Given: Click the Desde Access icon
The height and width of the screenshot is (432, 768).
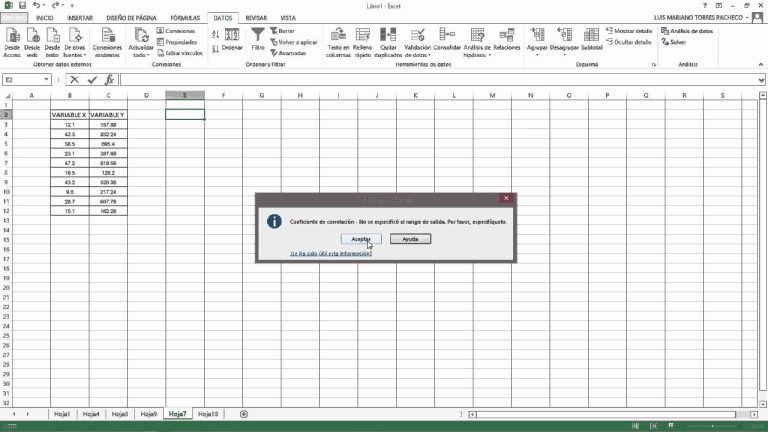Looking at the screenshot, I should pos(12,42).
